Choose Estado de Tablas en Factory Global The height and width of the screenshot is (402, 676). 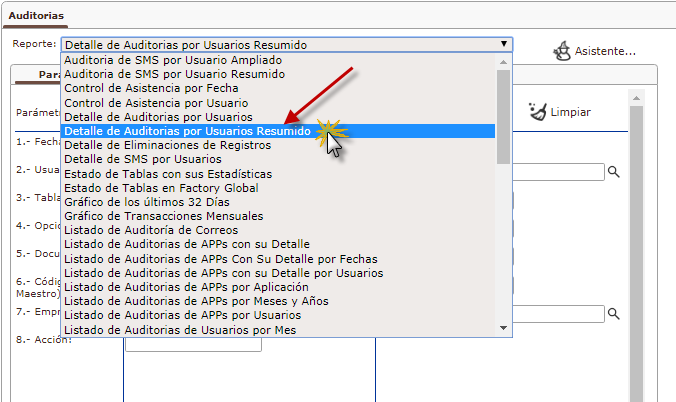(x=161, y=188)
